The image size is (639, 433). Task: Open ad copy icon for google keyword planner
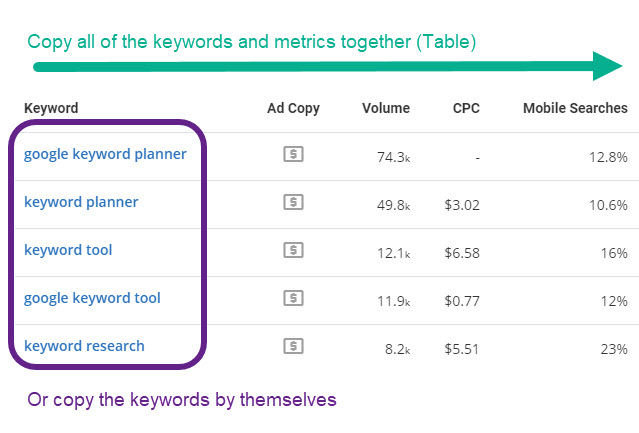[x=293, y=154]
